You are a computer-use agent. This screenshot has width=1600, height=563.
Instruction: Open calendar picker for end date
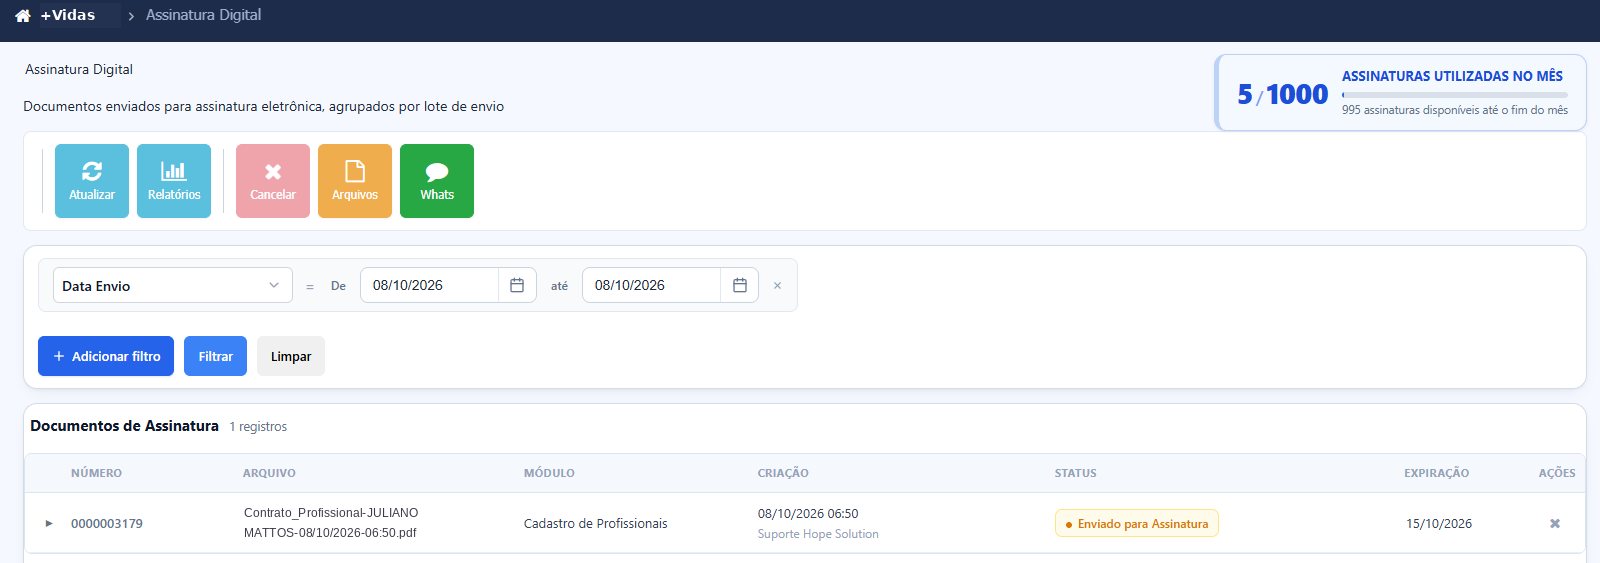pyautogui.click(x=740, y=285)
